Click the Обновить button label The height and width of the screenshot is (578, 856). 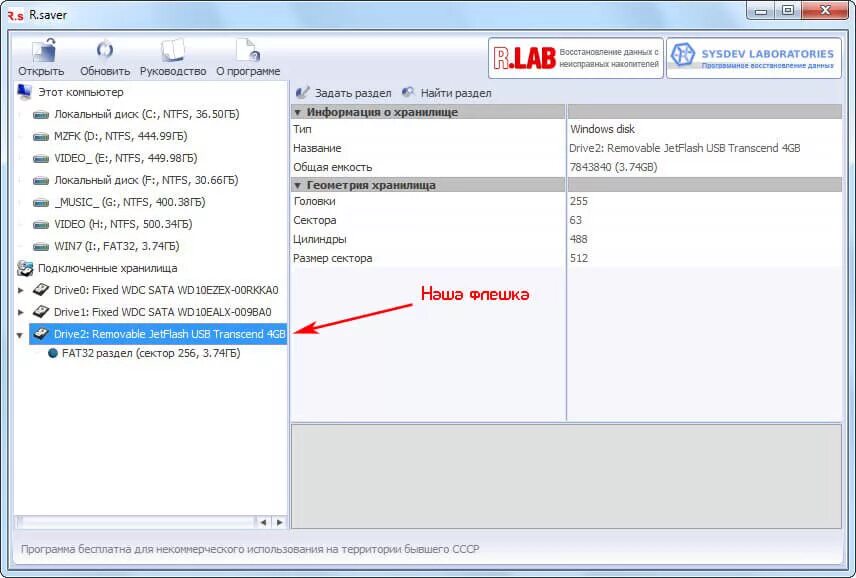(x=105, y=71)
